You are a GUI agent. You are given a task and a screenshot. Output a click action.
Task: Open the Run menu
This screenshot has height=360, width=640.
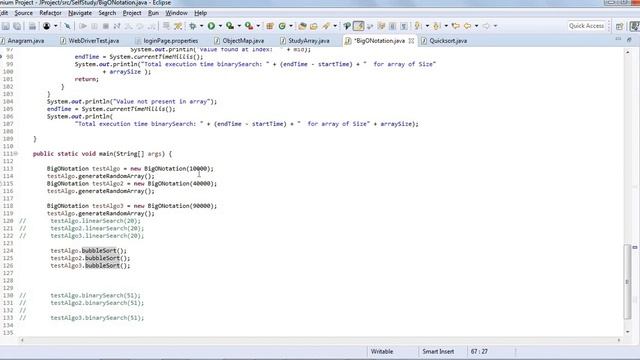[x=153, y=13]
